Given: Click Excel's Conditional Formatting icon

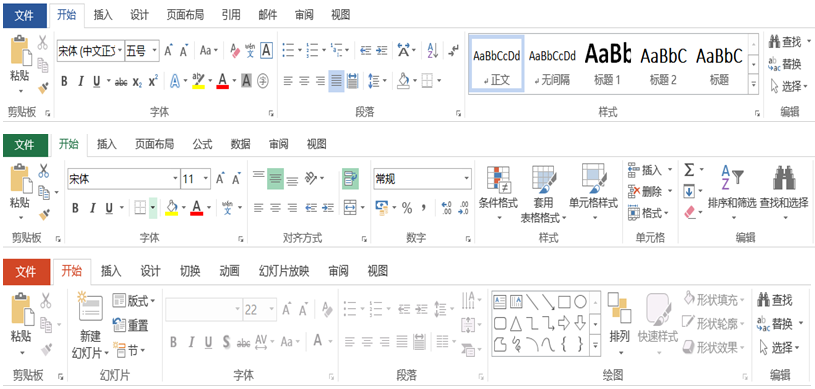Looking at the screenshot, I should (498, 179).
